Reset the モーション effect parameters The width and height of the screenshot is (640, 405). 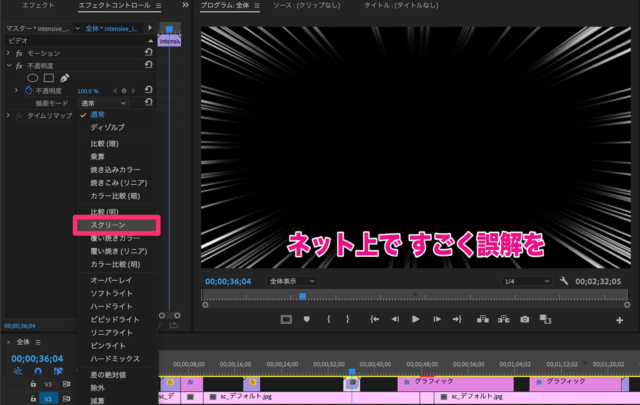point(149,52)
